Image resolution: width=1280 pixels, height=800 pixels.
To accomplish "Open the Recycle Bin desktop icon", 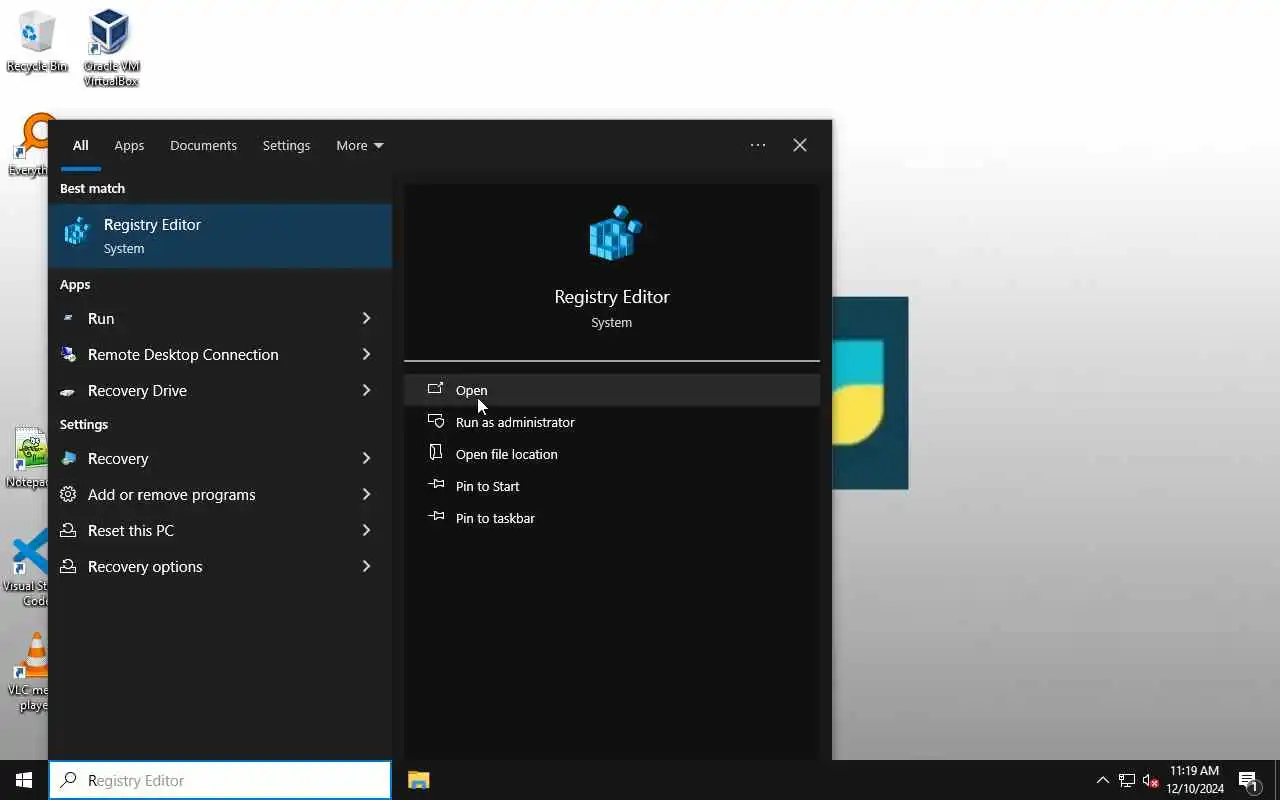I will click(x=37, y=41).
